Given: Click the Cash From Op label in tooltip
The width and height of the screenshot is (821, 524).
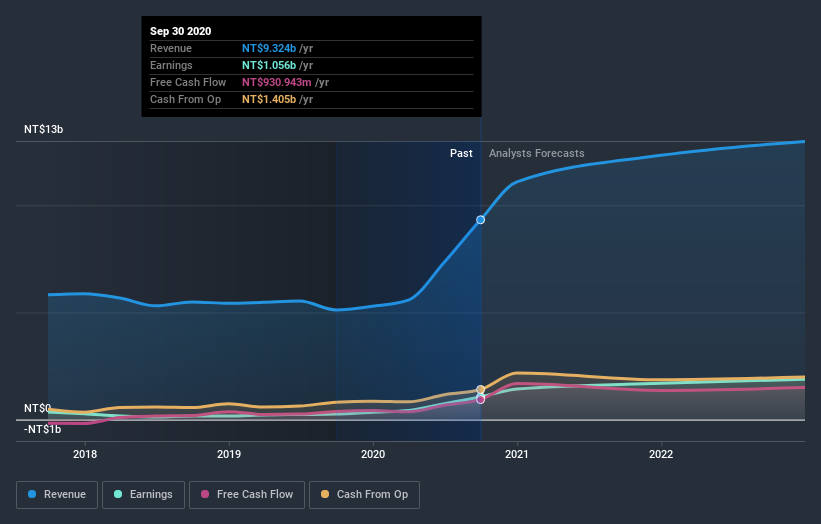Looking at the screenshot, I should click(185, 99).
